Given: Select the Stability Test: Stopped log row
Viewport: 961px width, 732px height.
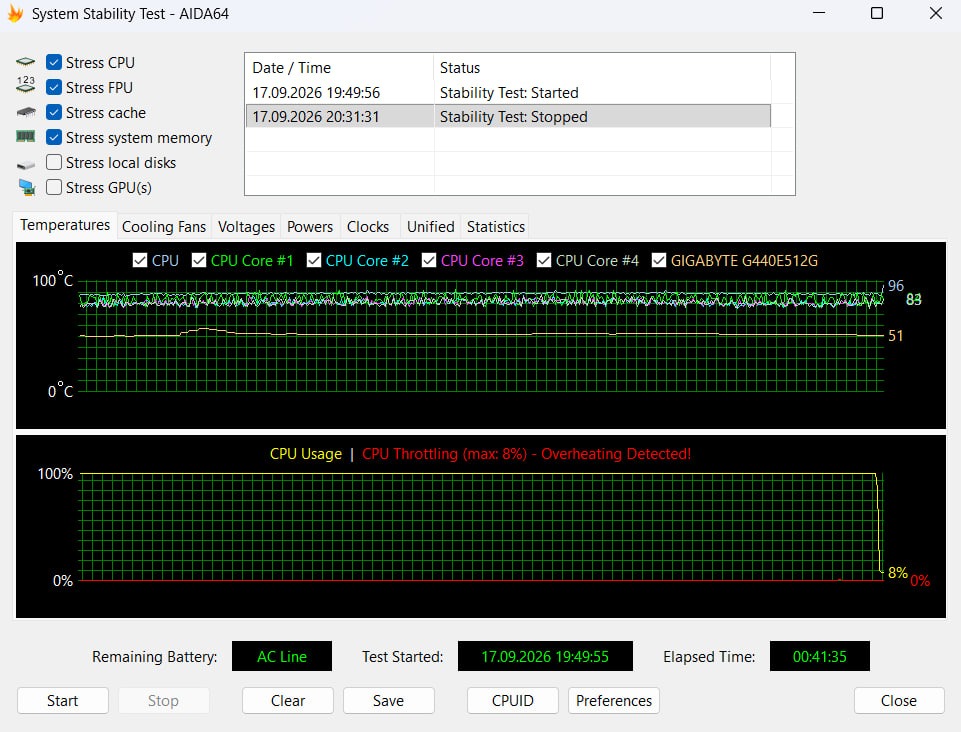Looking at the screenshot, I should tap(508, 116).
